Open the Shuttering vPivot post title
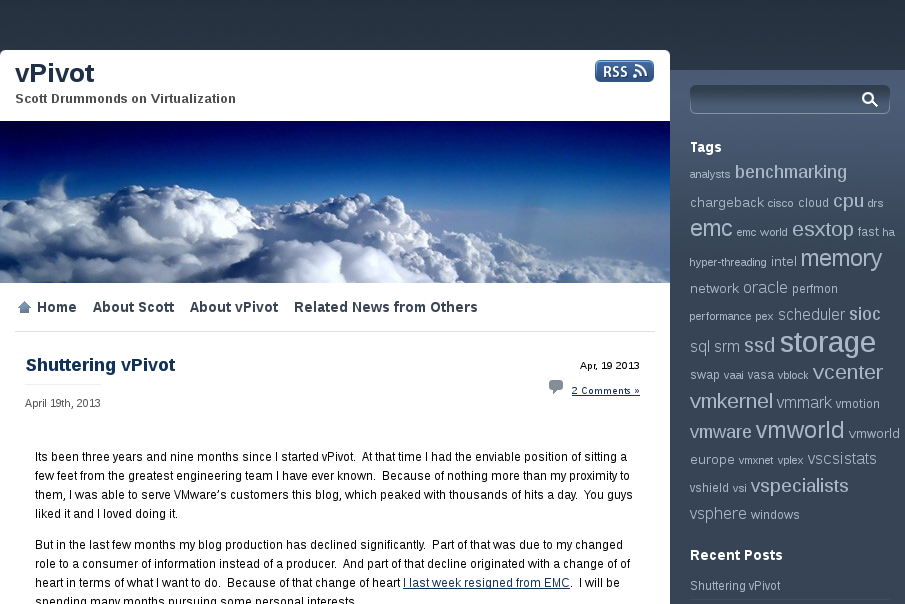The height and width of the screenshot is (604, 905). [100, 365]
